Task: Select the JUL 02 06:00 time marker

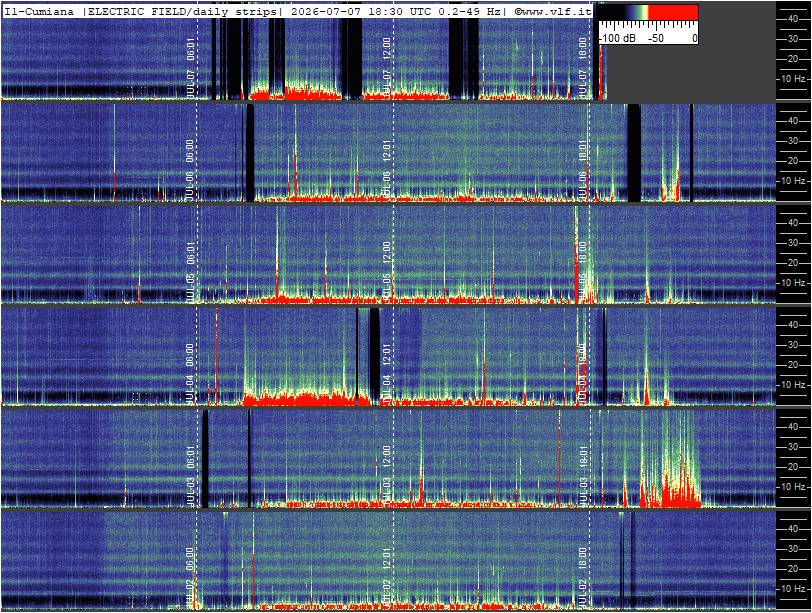Action: (190, 577)
